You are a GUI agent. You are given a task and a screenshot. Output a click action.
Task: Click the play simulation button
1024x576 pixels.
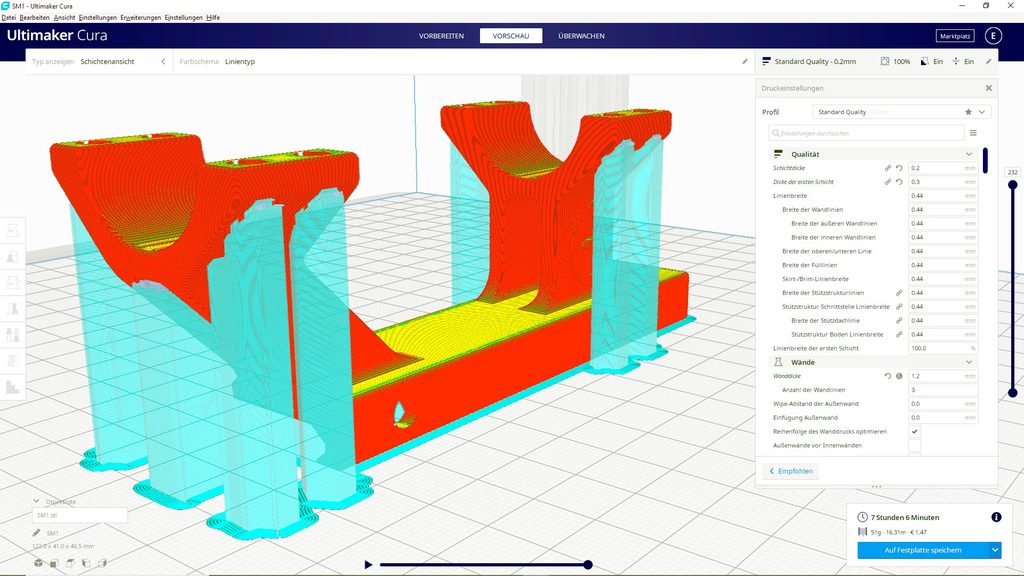[x=368, y=565]
